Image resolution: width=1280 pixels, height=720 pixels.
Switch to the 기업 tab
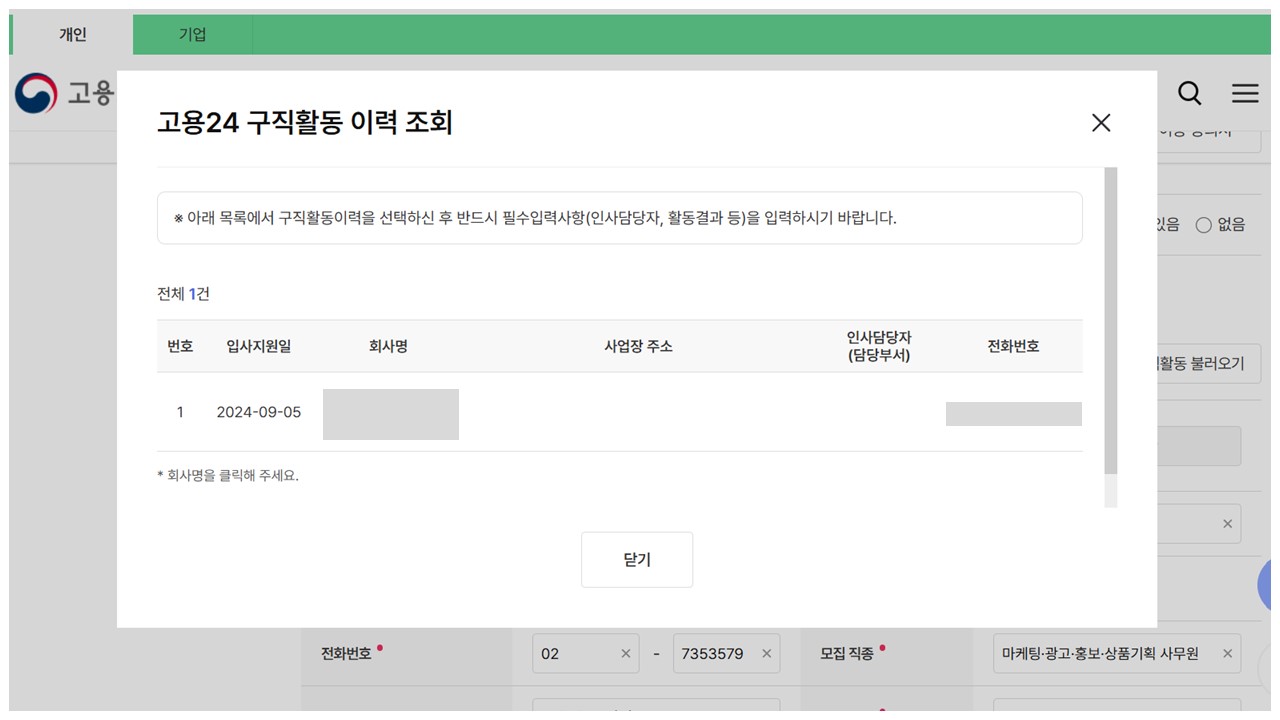pos(192,34)
